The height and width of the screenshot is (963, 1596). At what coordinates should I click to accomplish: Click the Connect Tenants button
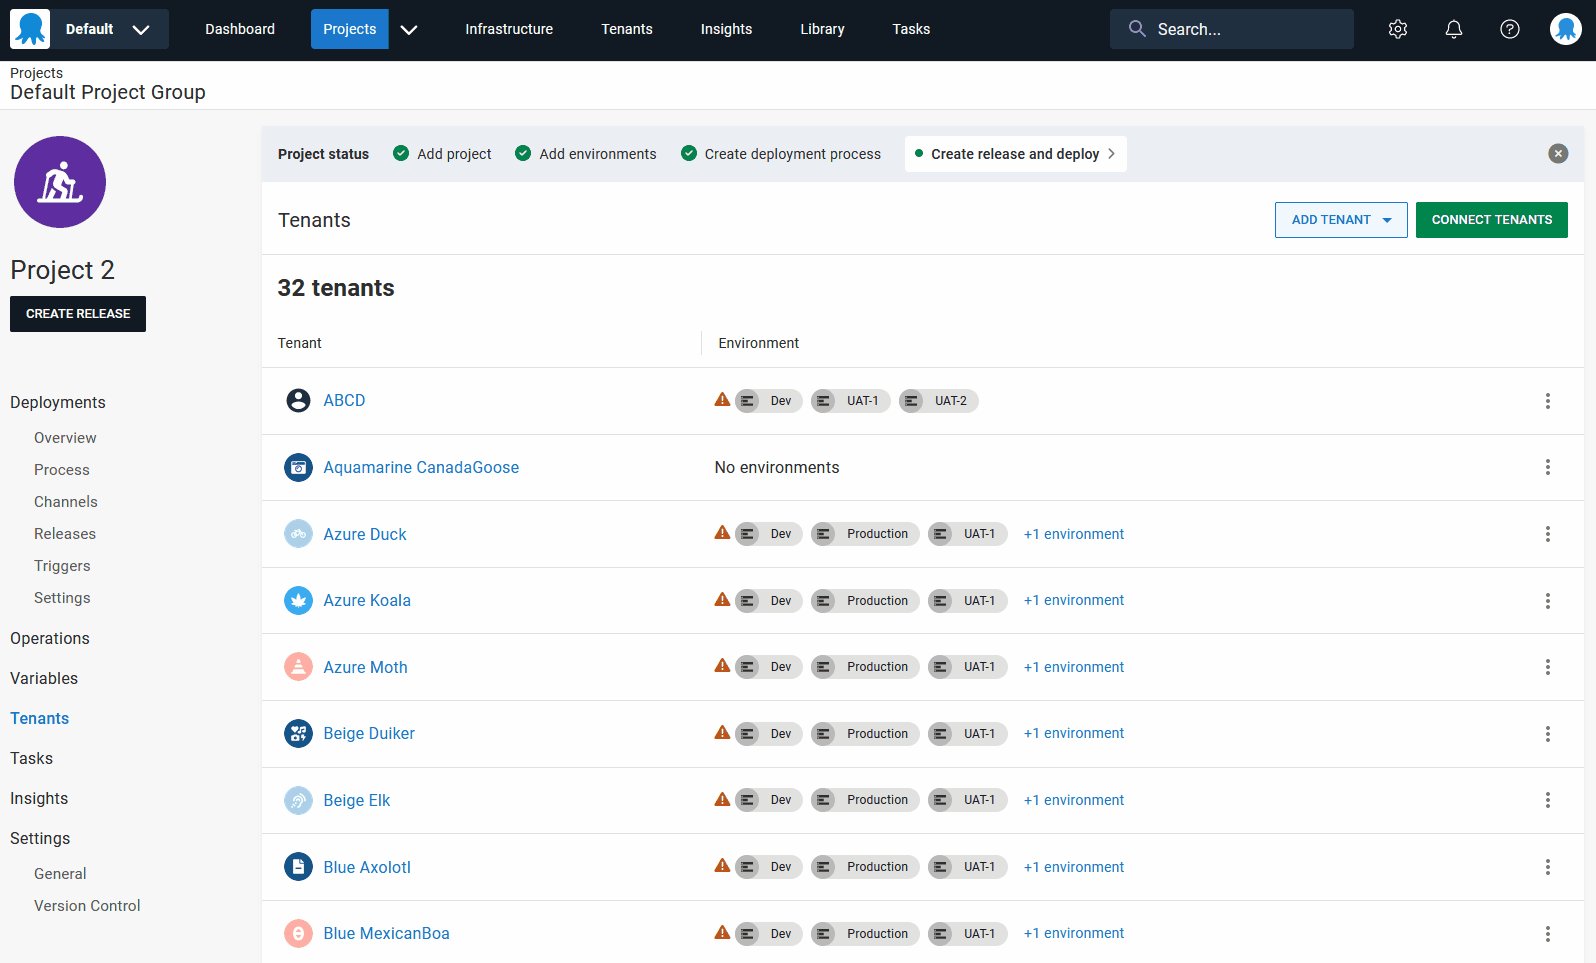1492,220
